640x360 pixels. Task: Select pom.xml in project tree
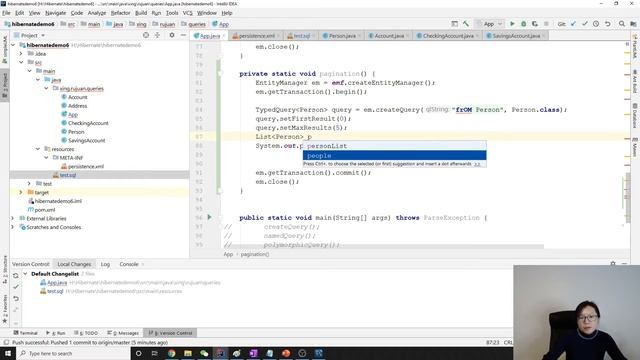tap(44, 210)
